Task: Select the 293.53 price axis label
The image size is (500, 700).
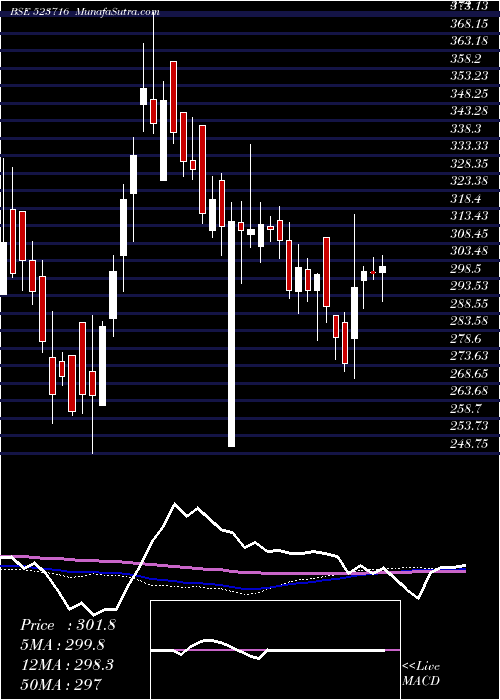Action: 469,286
